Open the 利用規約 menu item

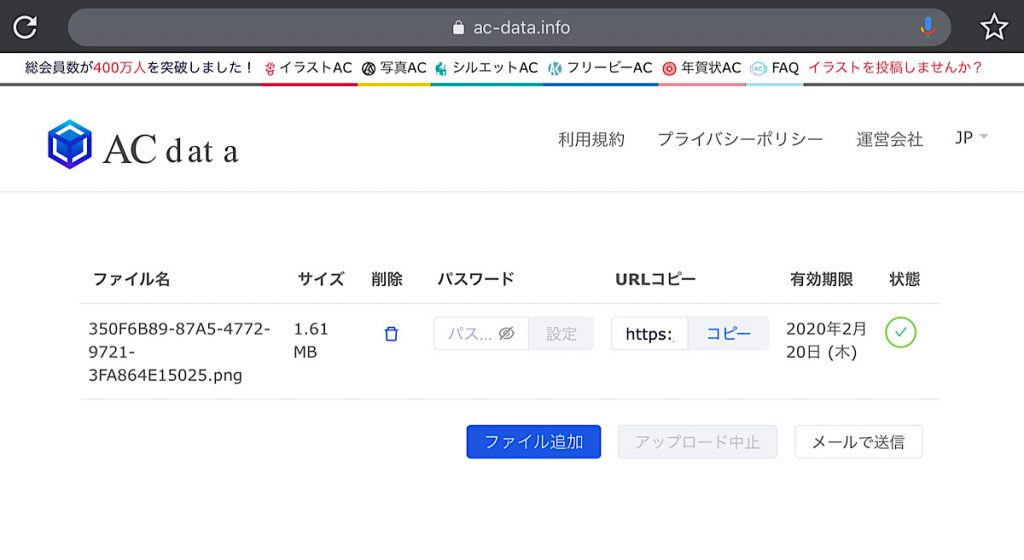pos(591,139)
